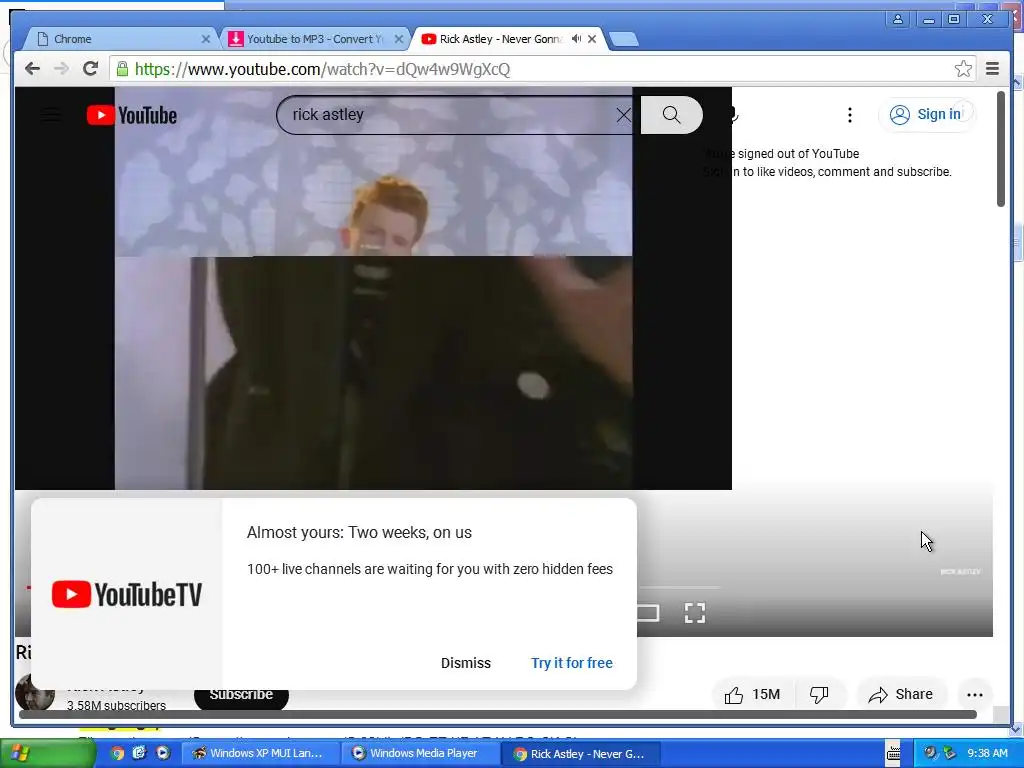Switch to the Chrome tab
Viewport: 1024px width, 768px height.
(x=121, y=39)
